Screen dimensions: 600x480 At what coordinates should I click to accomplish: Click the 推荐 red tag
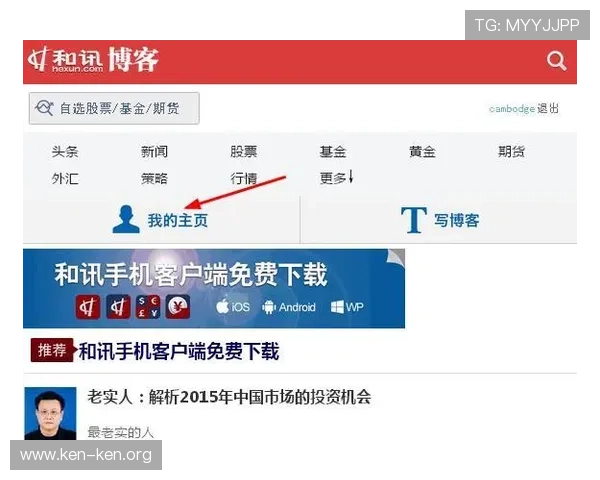(x=52, y=350)
